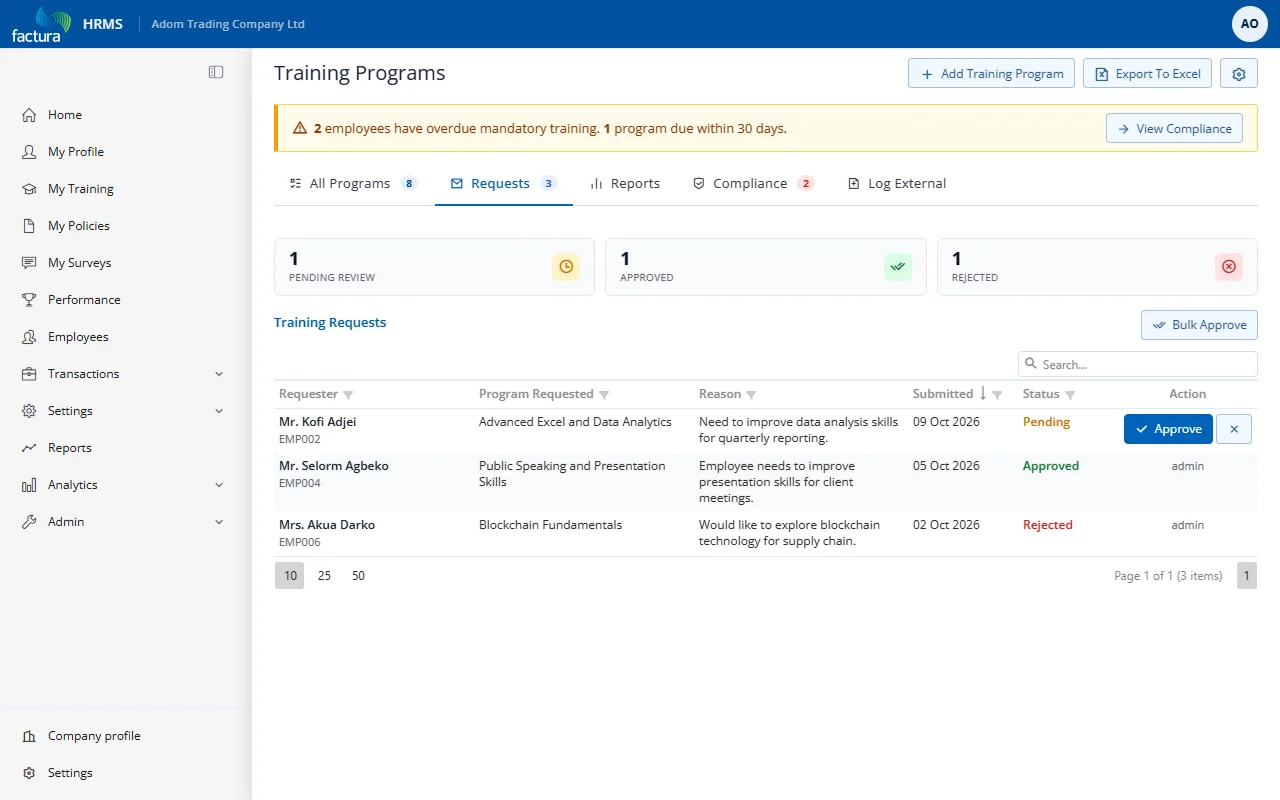Image resolution: width=1280 pixels, height=800 pixels.
Task: Click View Compliance button
Action: pyautogui.click(x=1174, y=128)
